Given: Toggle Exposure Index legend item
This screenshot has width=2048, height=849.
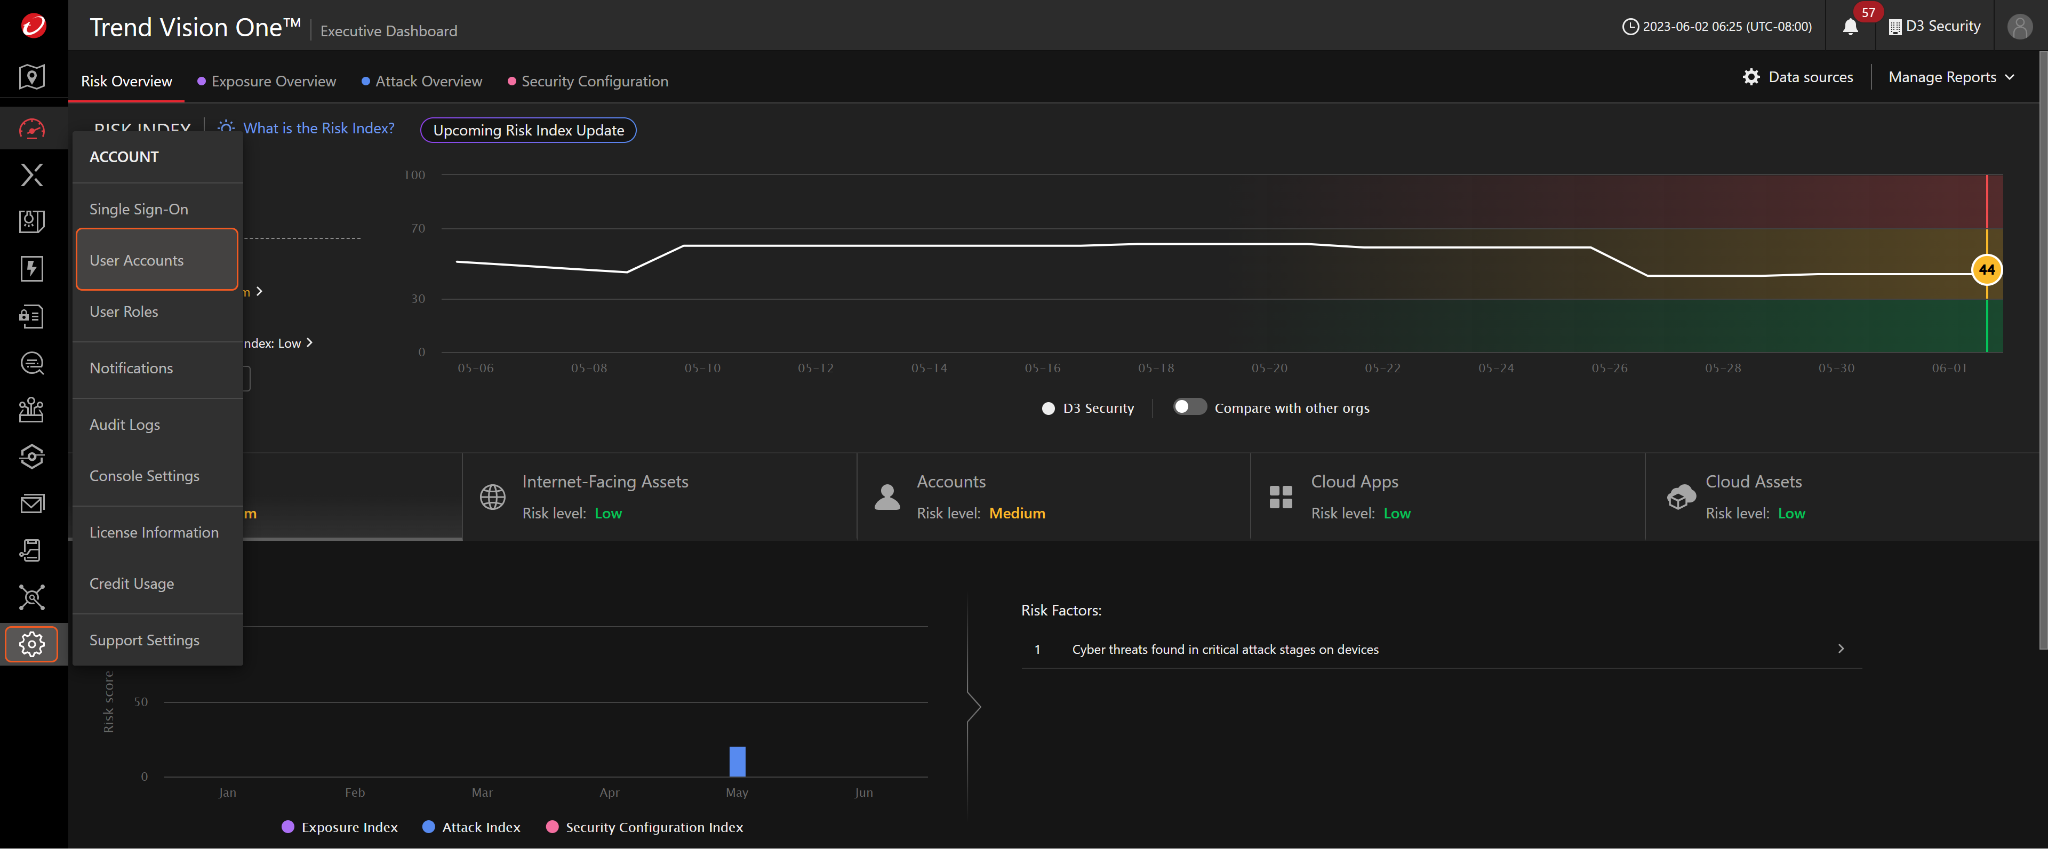Looking at the screenshot, I should (x=340, y=827).
